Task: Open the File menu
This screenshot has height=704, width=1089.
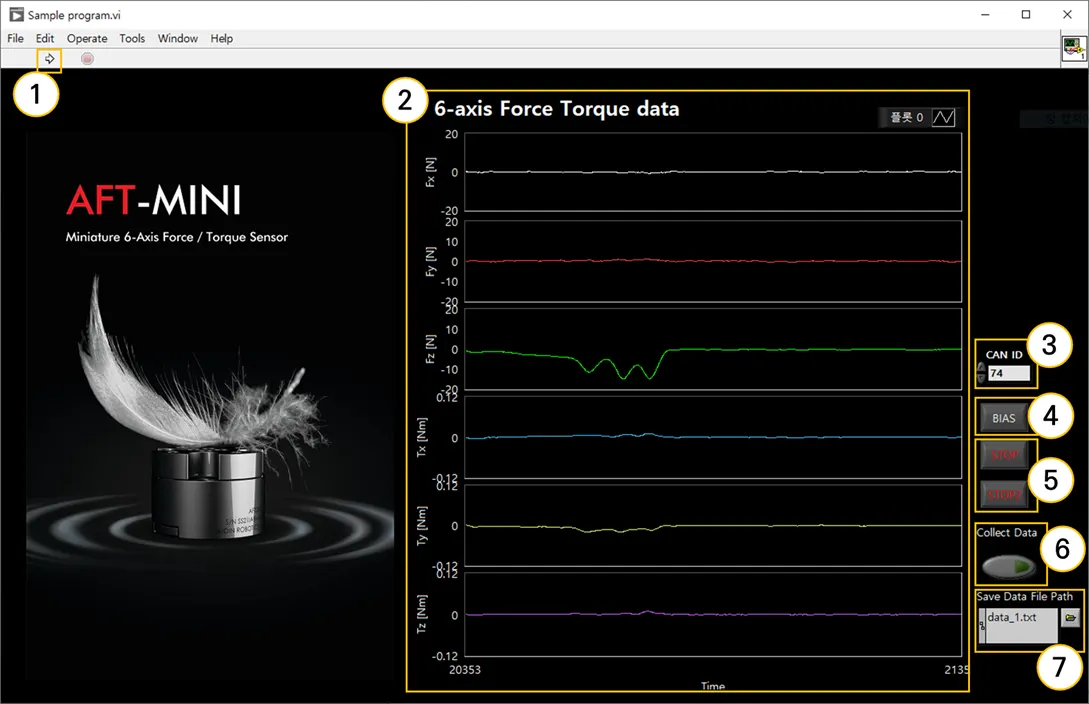Action: tap(15, 38)
